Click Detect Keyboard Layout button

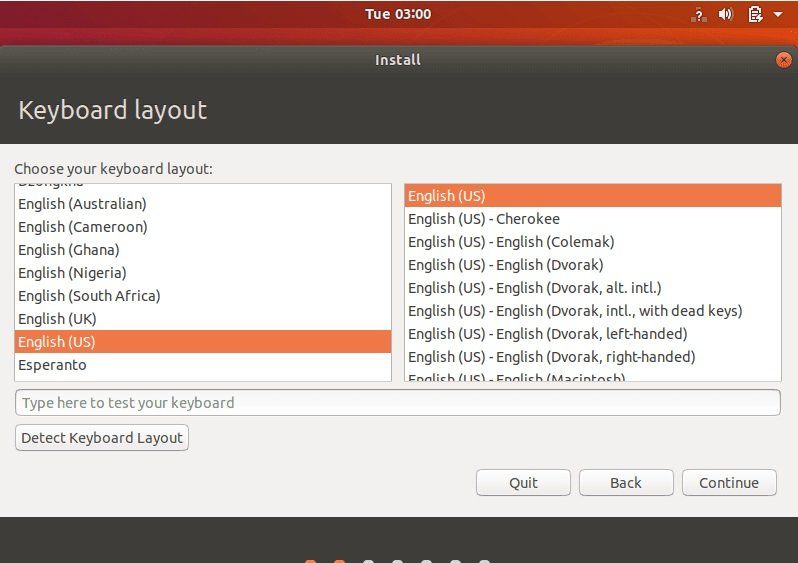click(x=102, y=438)
